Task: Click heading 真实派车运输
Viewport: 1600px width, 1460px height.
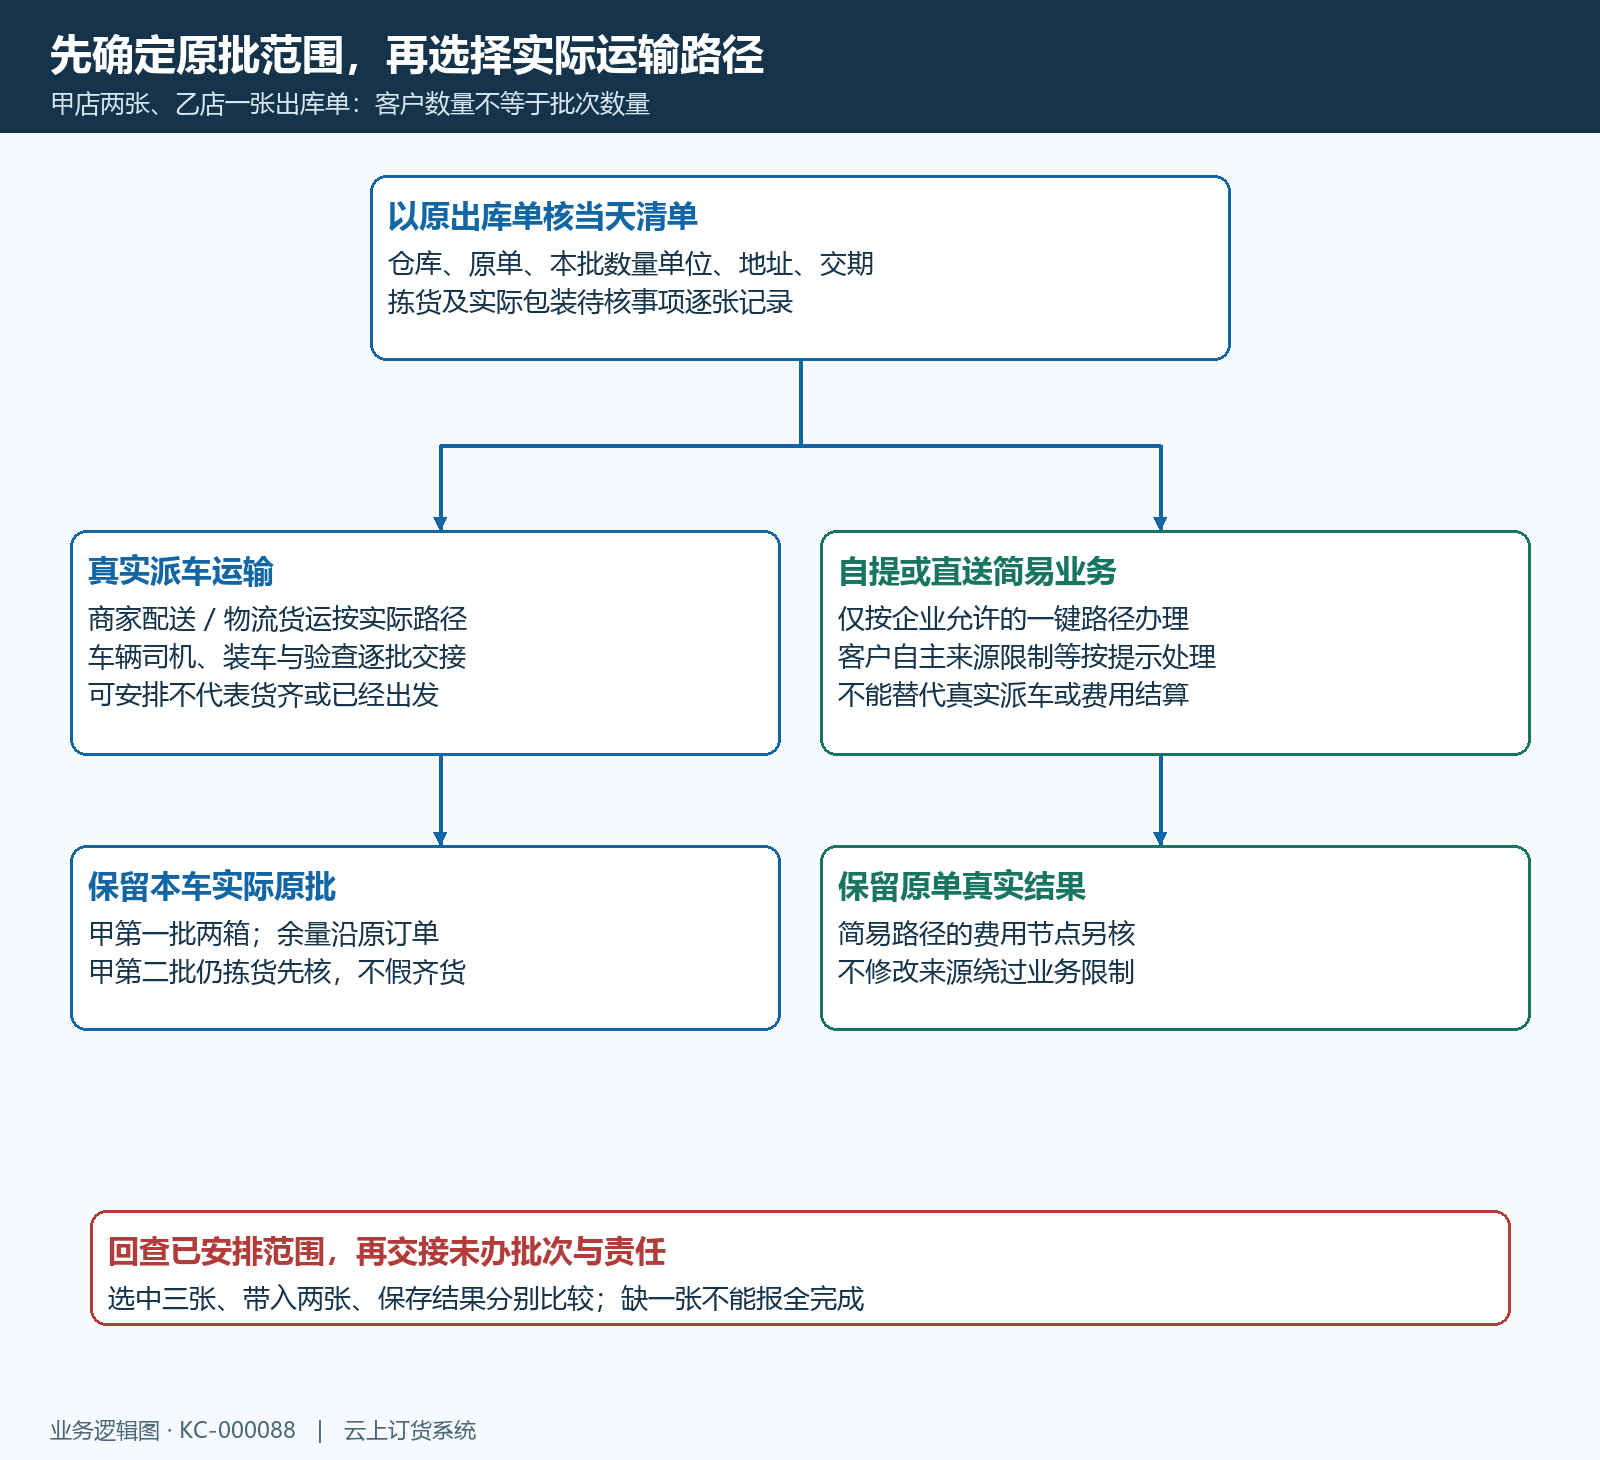Action: 181,571
